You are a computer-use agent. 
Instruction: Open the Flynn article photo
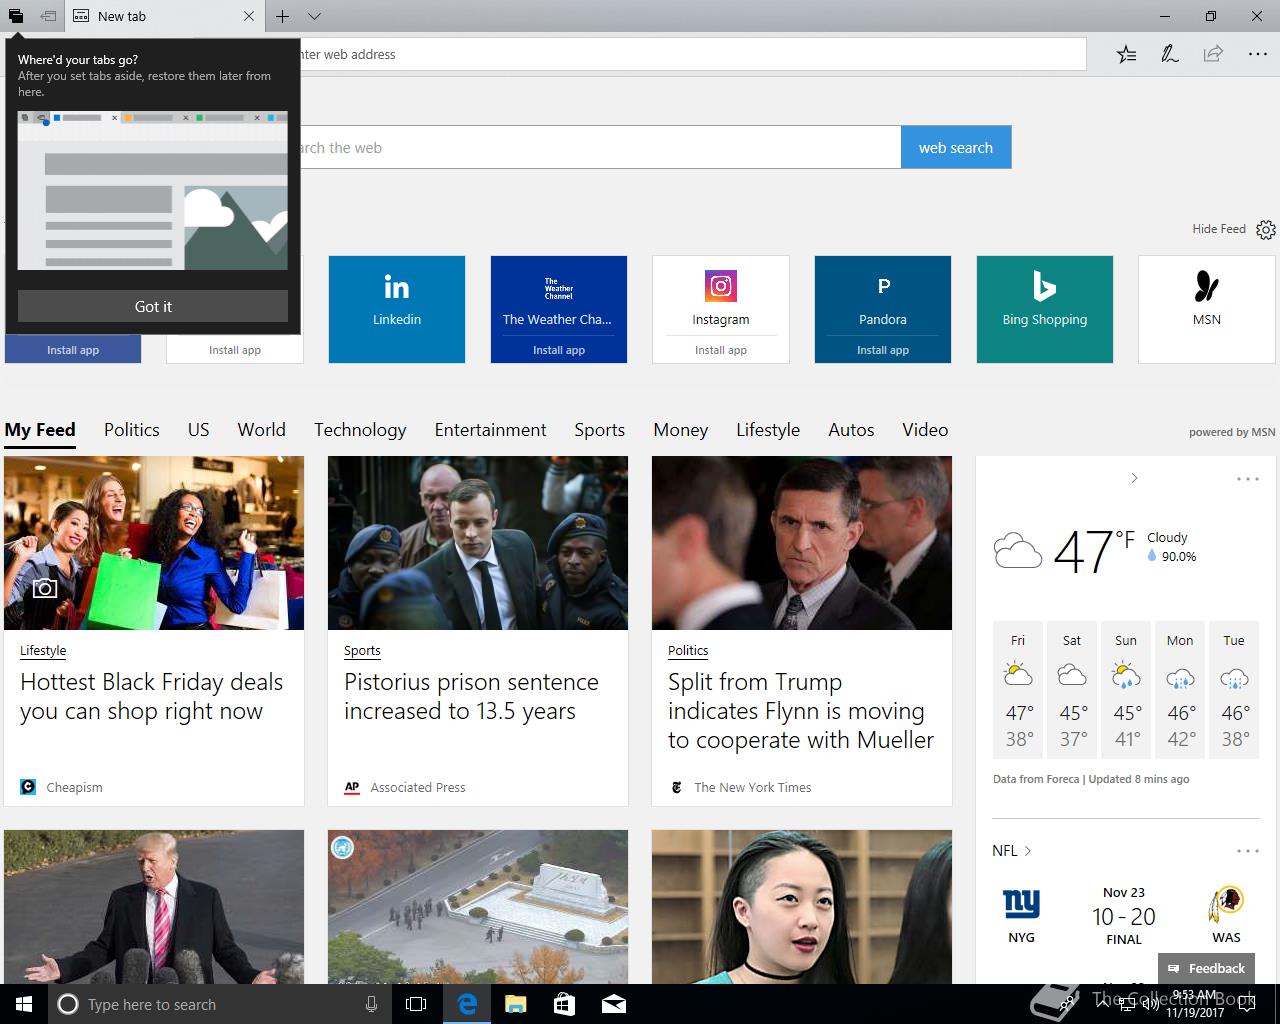point(802,543)
